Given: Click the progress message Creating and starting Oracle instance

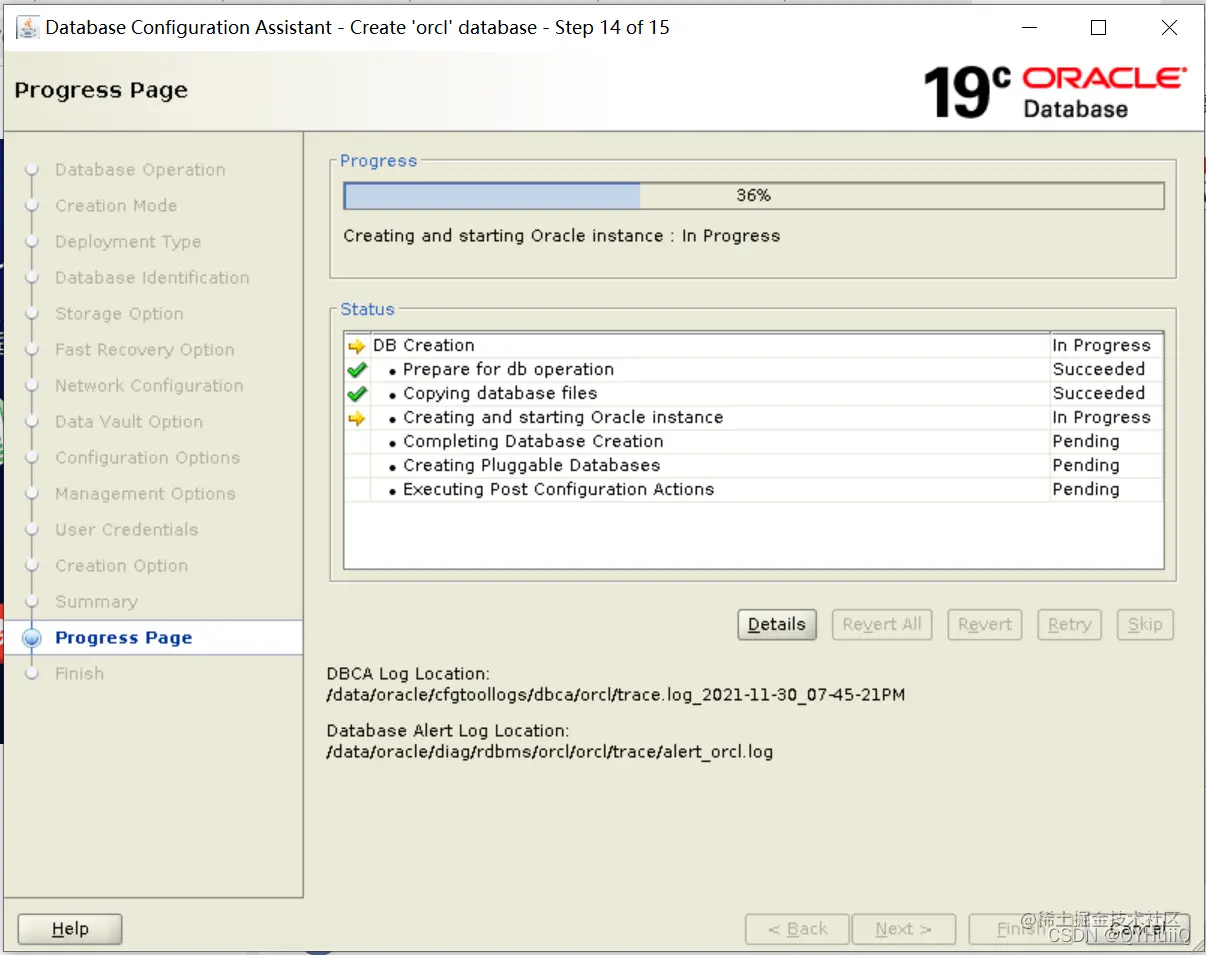Looking at the screenshot, I should coord(561,237).
